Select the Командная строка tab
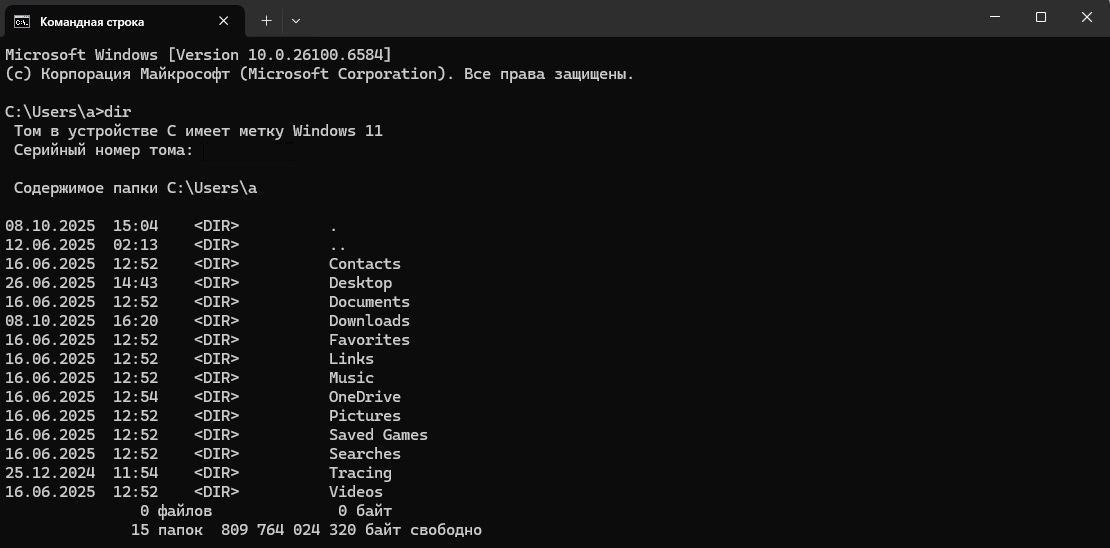1110x548 pixels. (92, 21)
